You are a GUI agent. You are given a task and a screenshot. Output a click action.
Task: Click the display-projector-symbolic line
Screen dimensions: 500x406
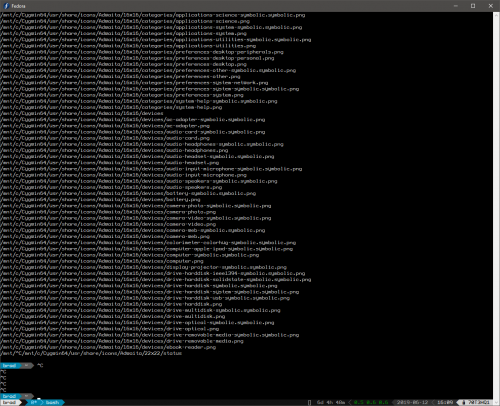[x=143, y=267]
